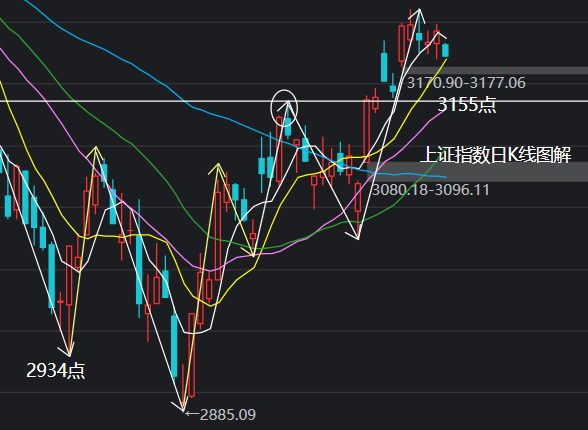The height and width of the screenshot is (430, 588).
Task: Click the white arrowhead at chart top
Action: (x=419, y=13)
